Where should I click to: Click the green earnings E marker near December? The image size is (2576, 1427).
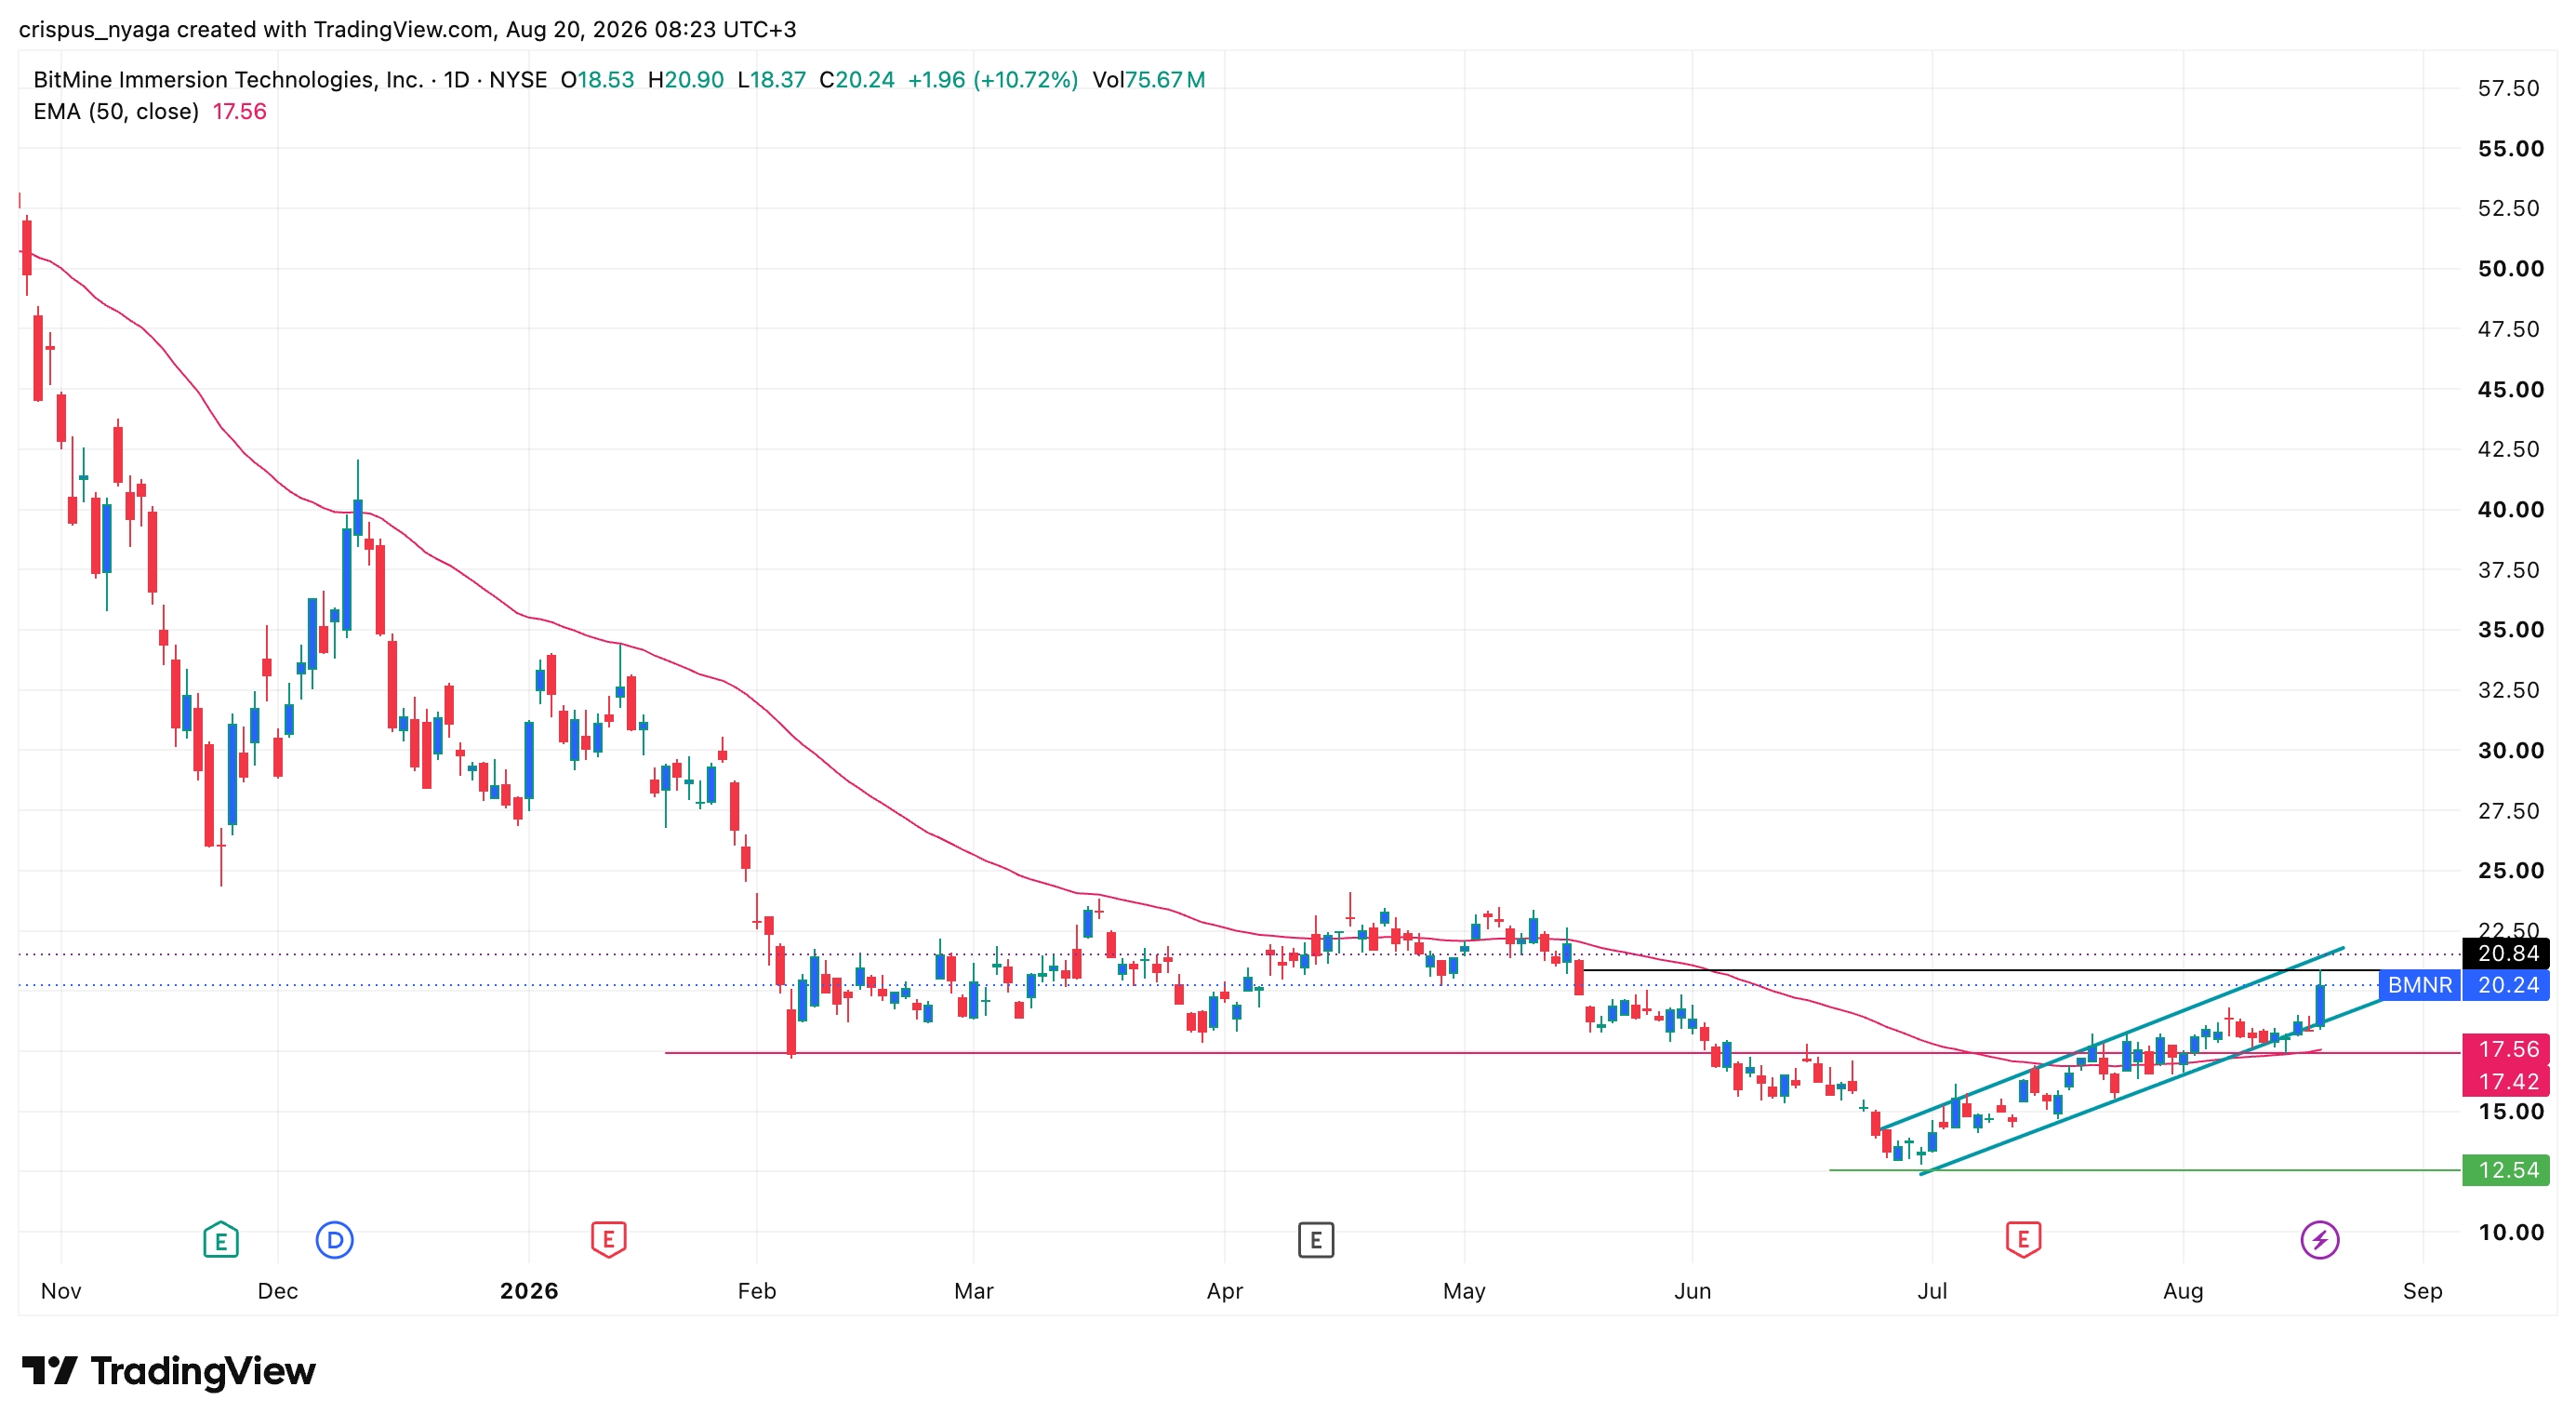220,1240
